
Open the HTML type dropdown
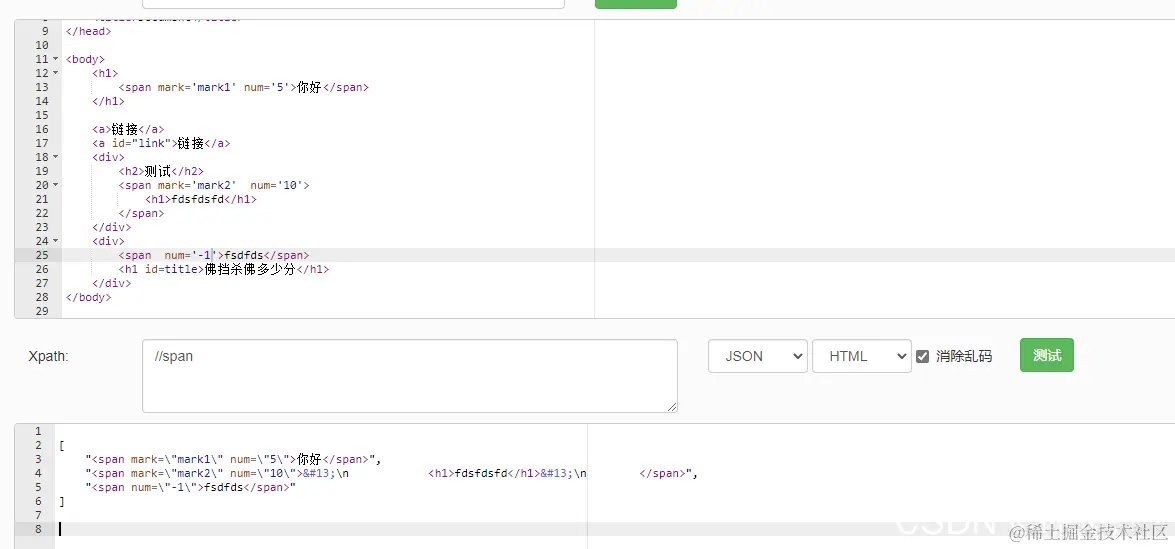coord(862,356)
